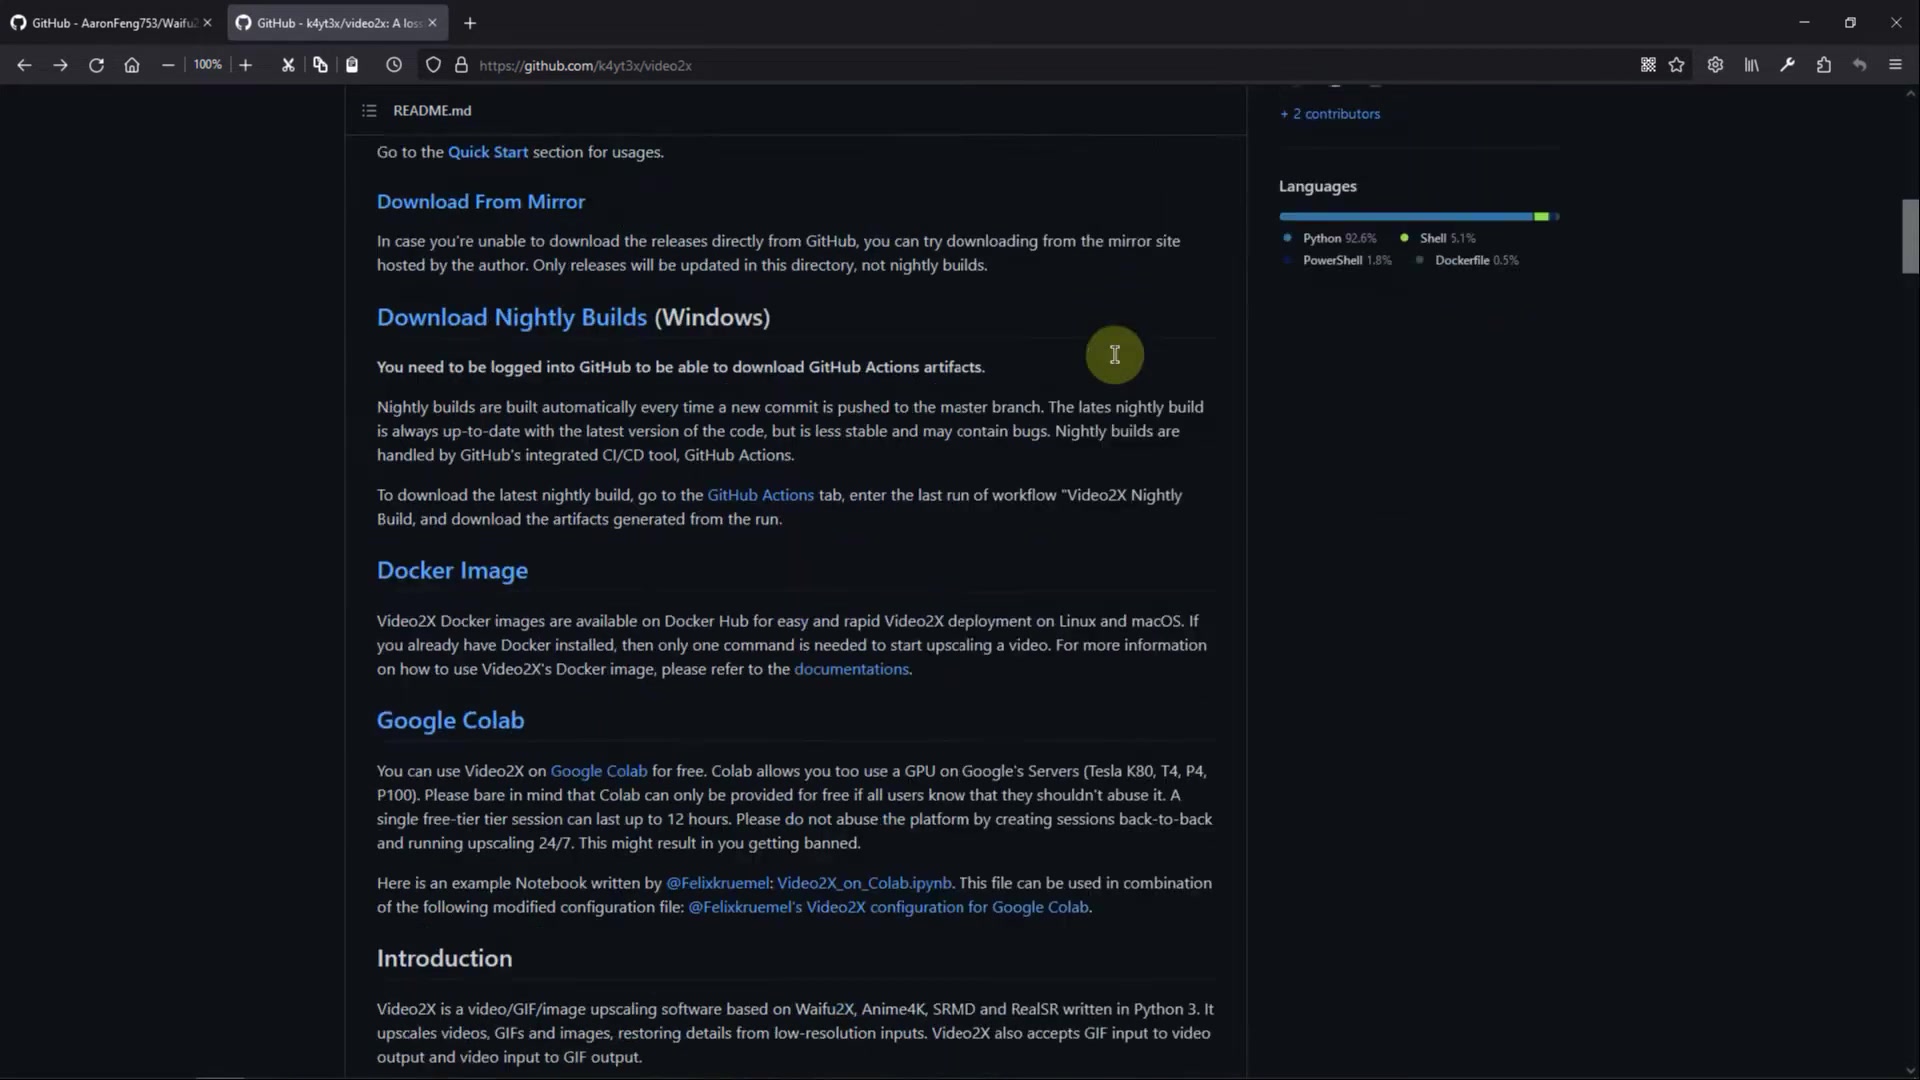
Task: Open the developer tools wrench icon
Action: tap(1787, 65)
